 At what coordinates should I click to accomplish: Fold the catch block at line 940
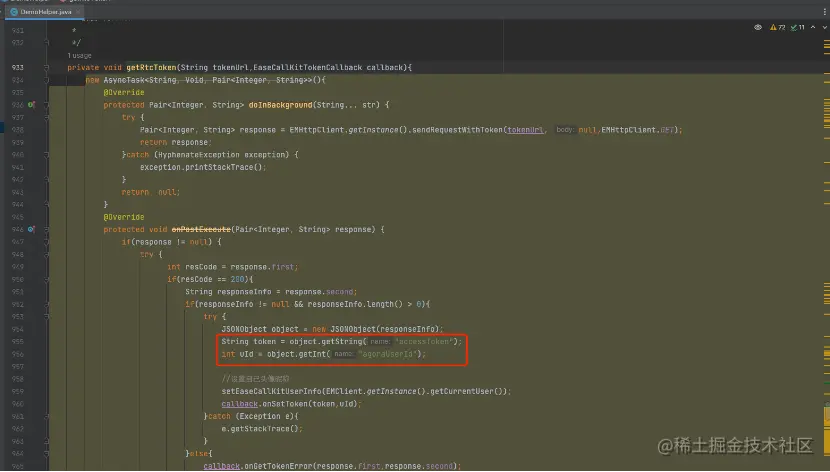(47, 155)
